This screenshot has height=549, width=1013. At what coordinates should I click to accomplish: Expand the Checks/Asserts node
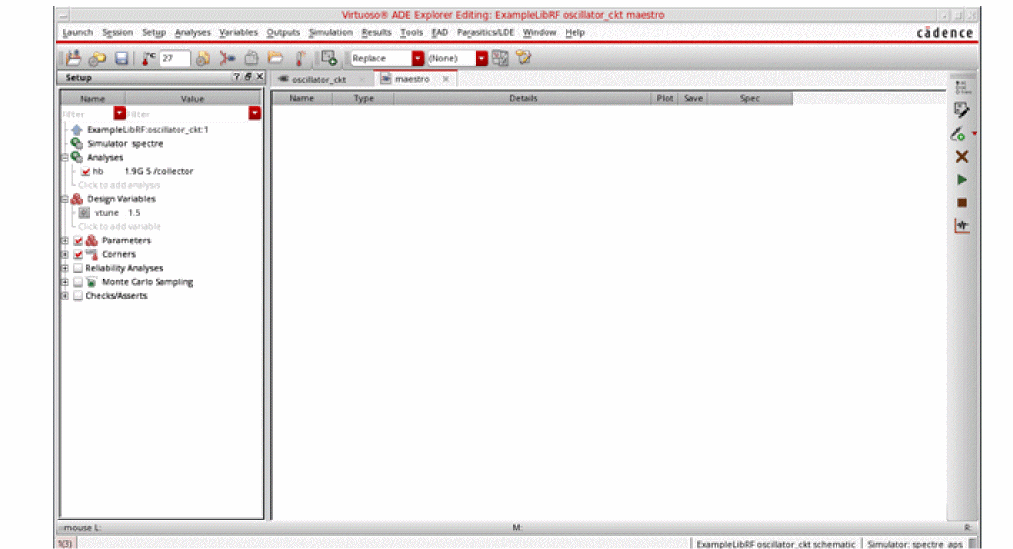click(x=65, y=296)
